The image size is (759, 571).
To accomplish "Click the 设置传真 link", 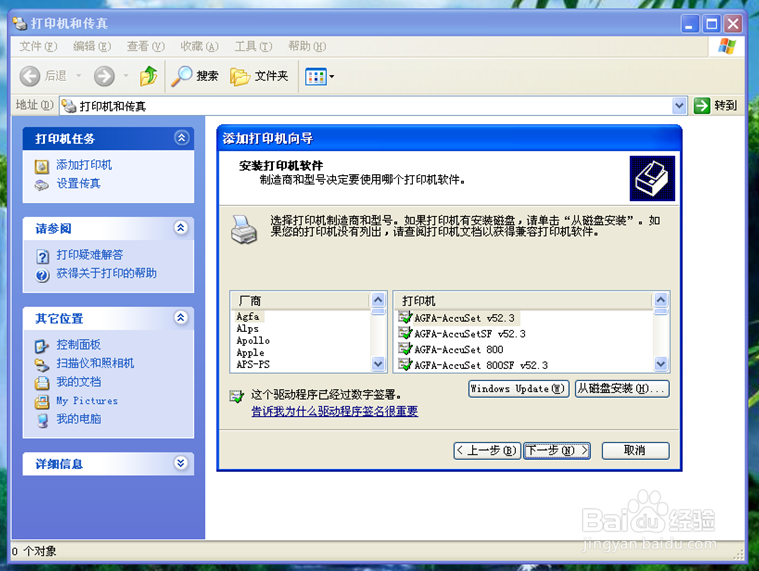I will coord(78,184).
